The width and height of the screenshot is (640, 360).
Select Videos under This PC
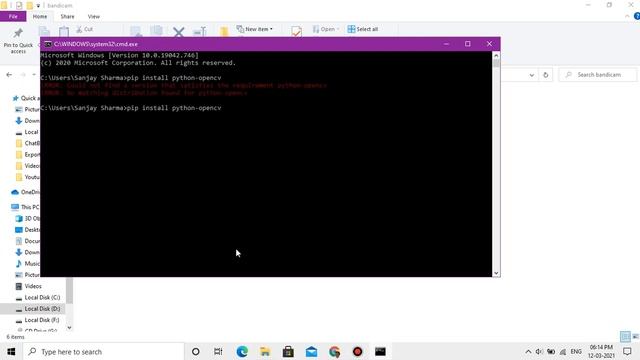point(29,286)
